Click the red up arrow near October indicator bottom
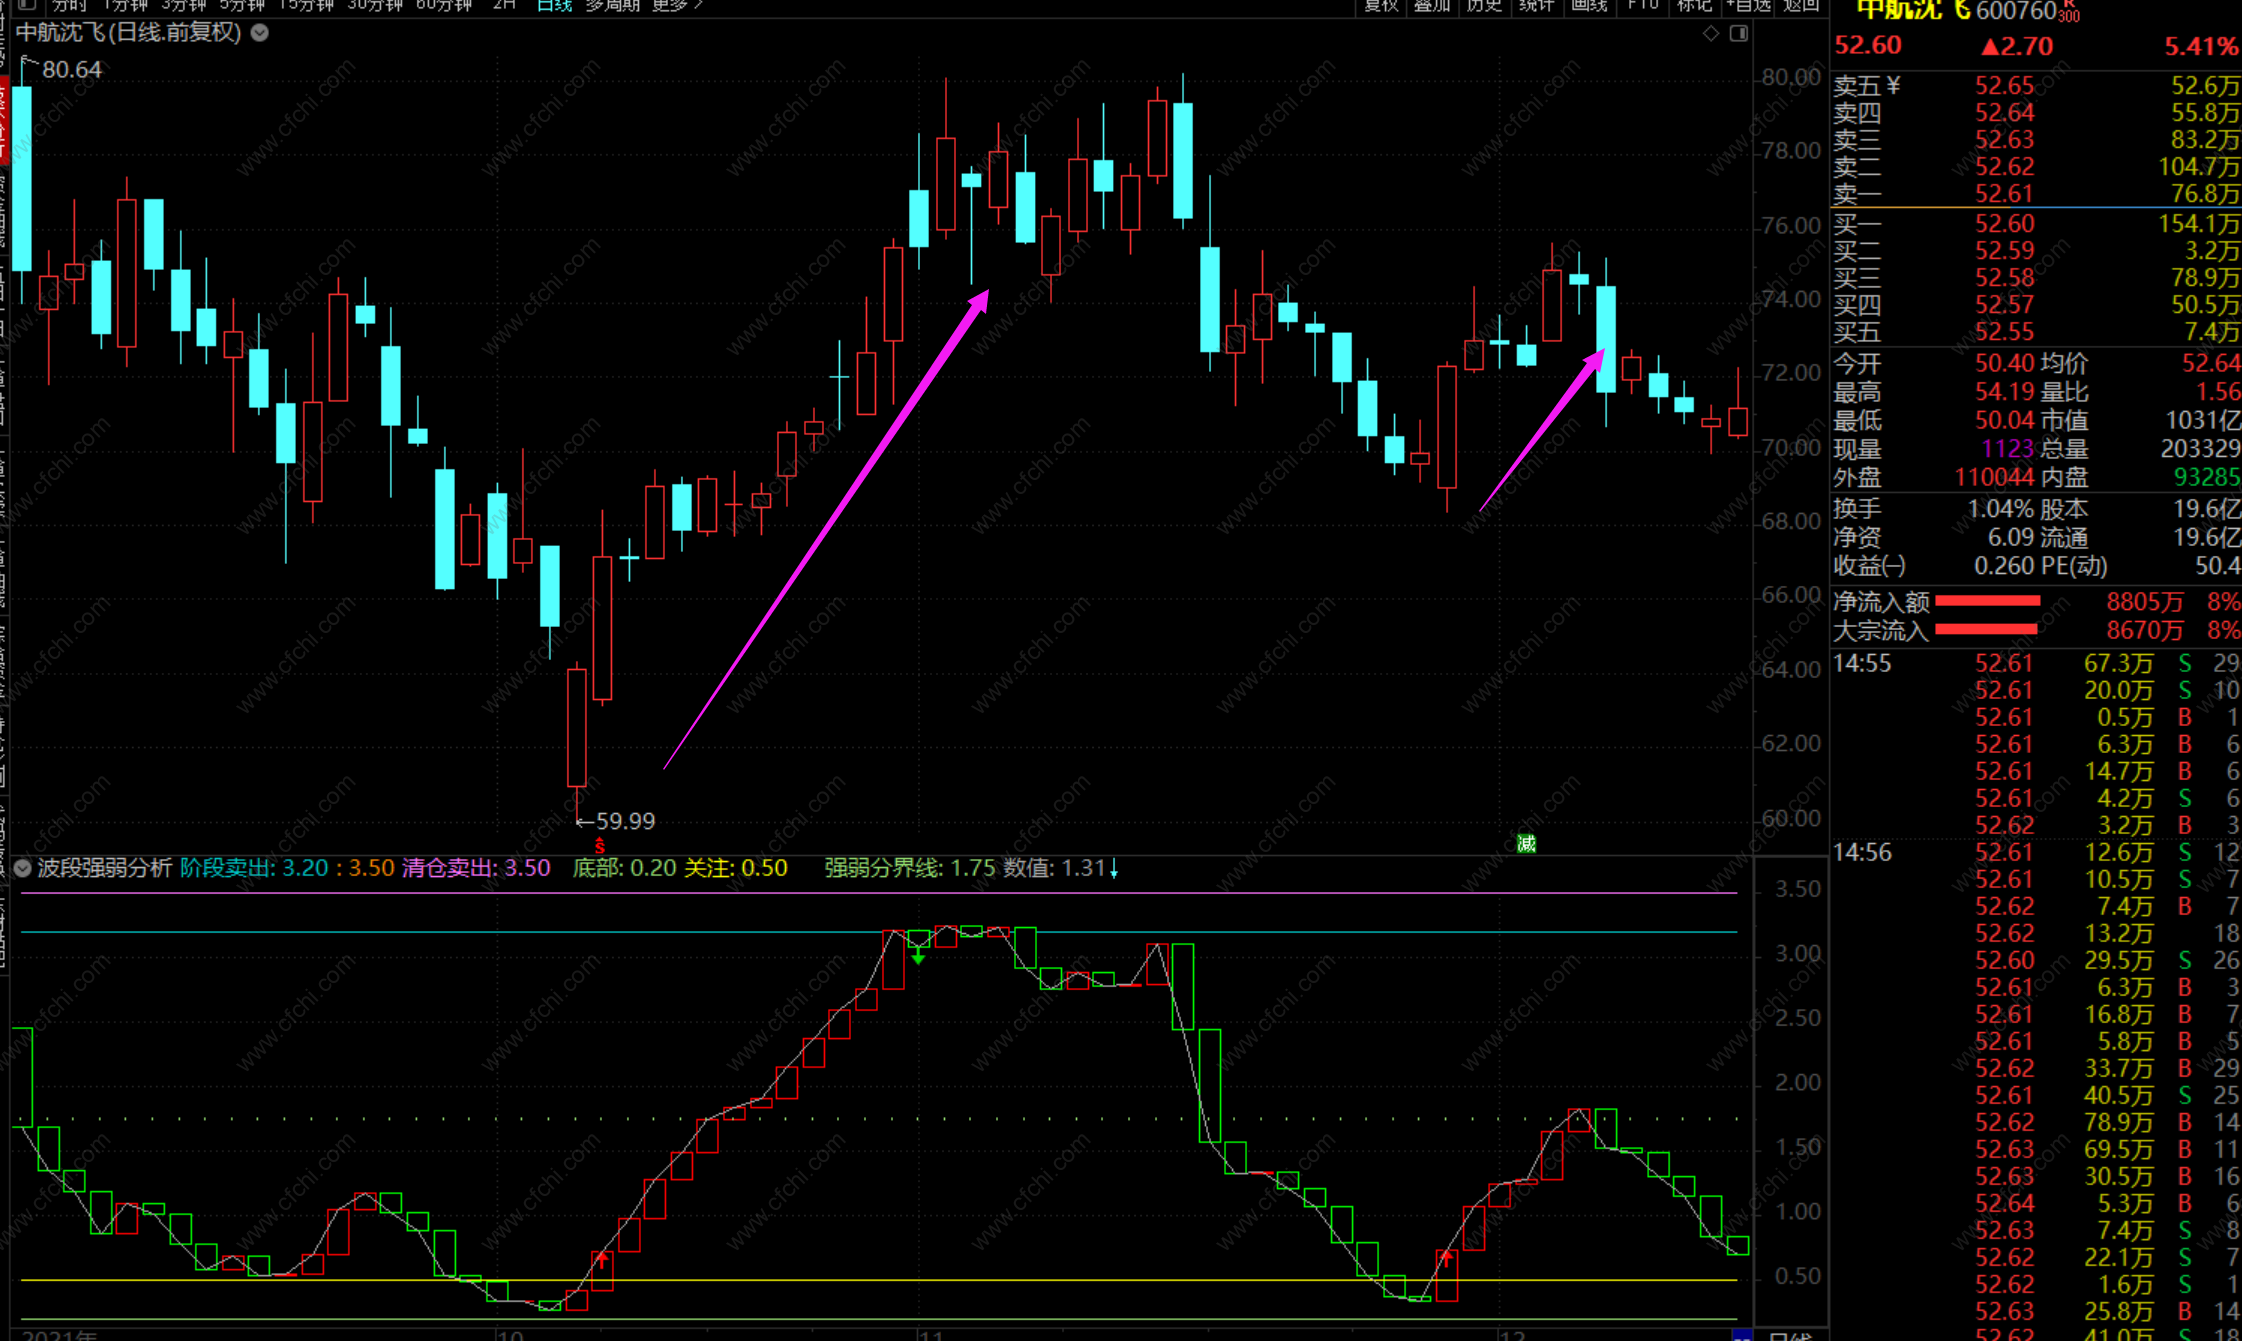The height and width of the screenshot is (1341, 2242). [x=601, y=1260]
